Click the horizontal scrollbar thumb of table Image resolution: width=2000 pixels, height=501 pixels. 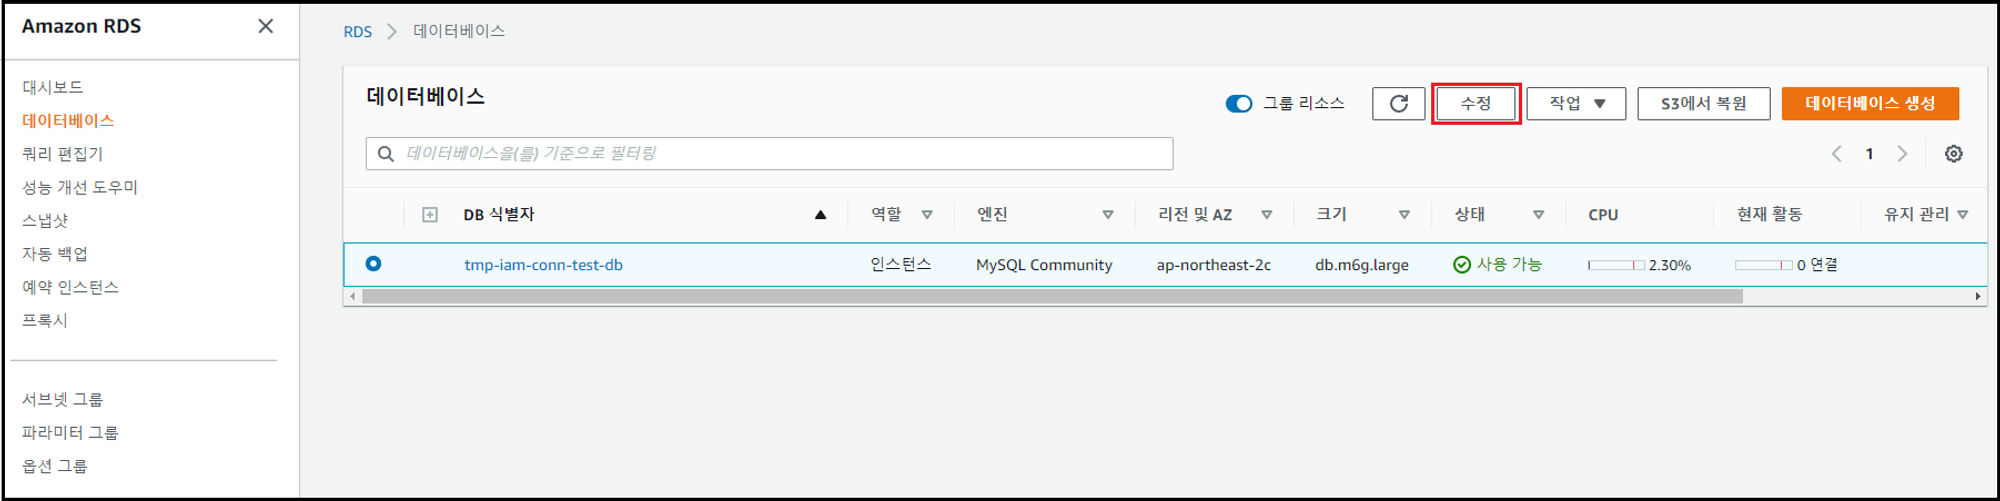click(x=1052, y=296)
